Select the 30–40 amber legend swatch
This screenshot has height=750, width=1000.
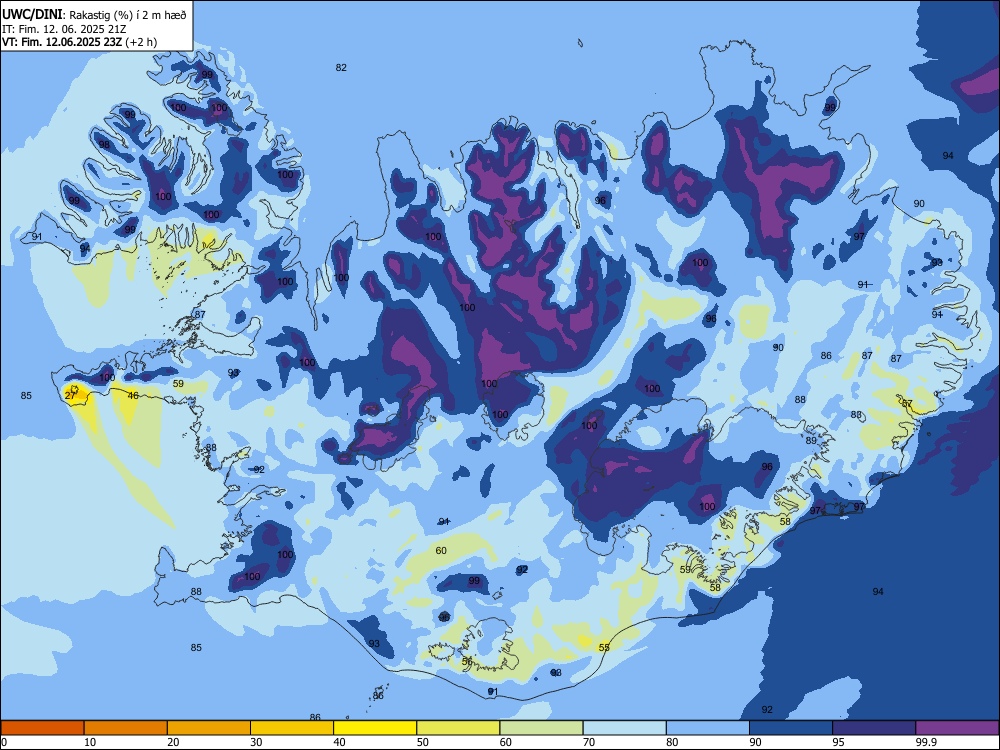click(x=292, y=728)
